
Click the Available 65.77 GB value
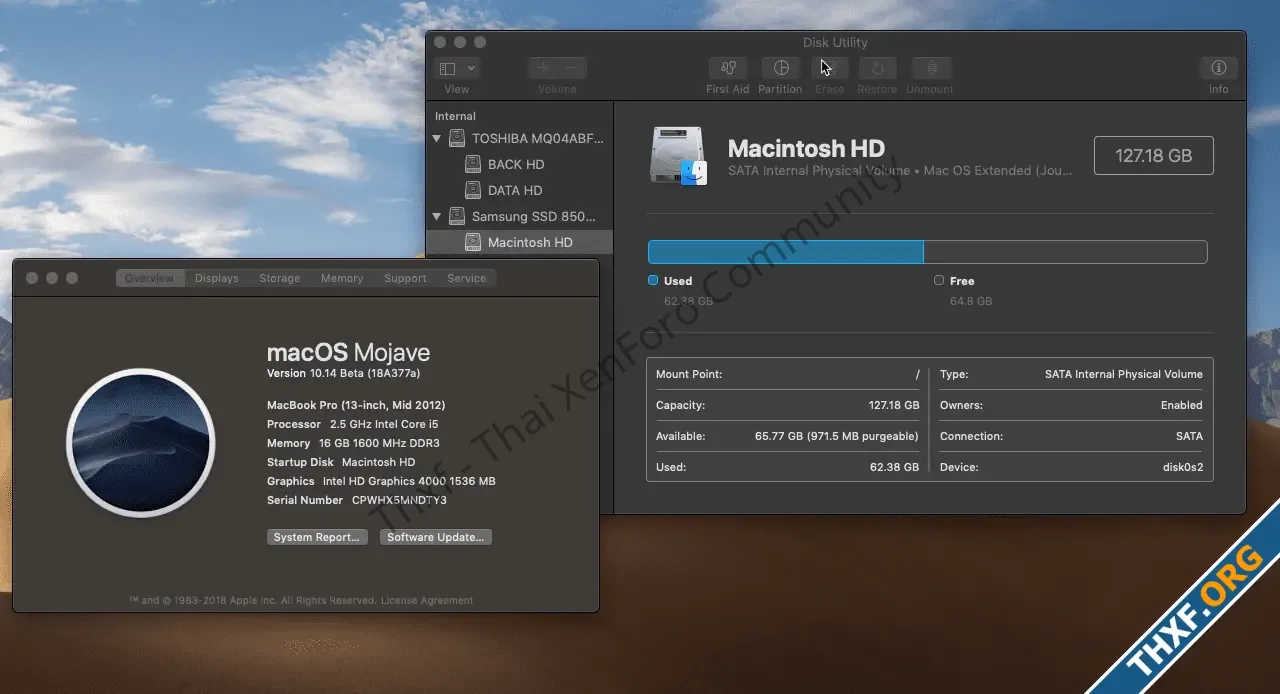point(837,436)
